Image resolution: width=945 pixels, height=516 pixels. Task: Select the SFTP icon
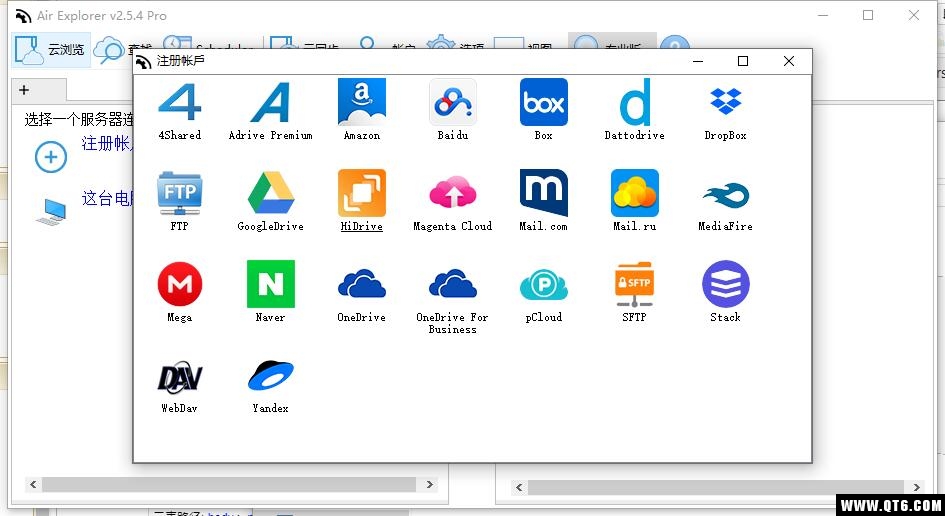[635, 284]
